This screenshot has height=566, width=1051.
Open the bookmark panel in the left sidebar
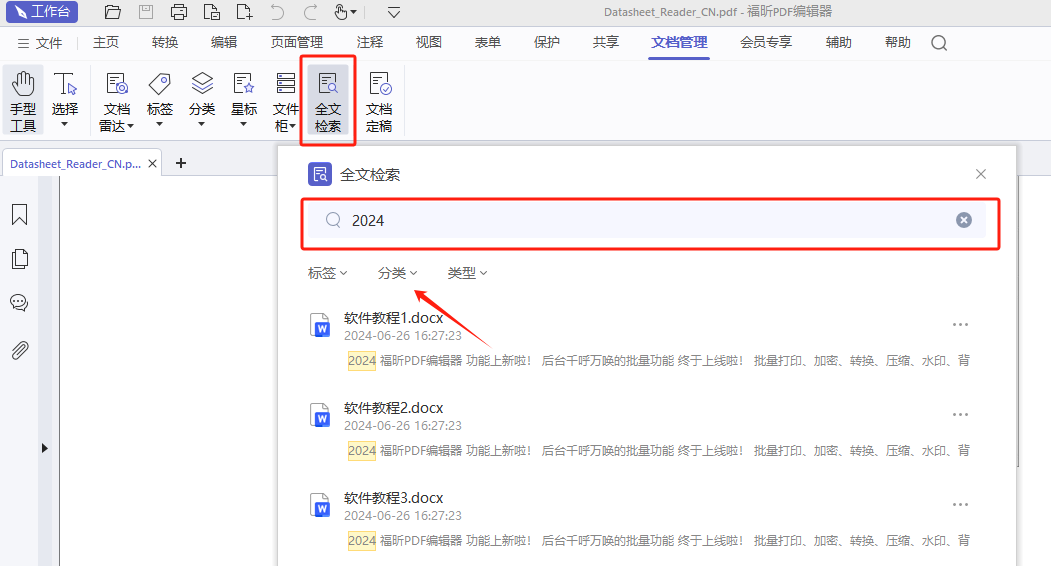click(19, 215)
